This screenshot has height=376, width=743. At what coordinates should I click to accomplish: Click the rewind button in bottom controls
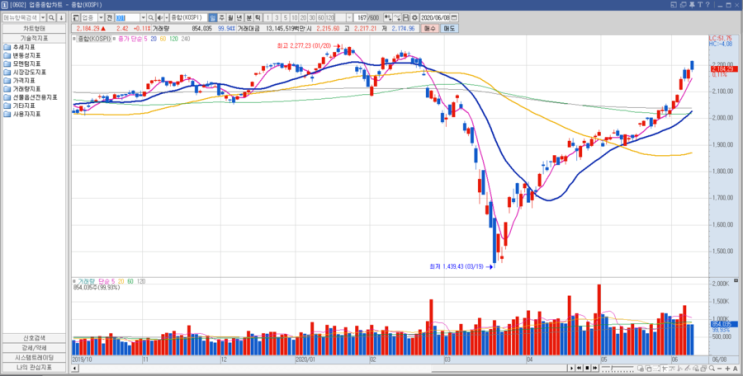coord(579,368)
